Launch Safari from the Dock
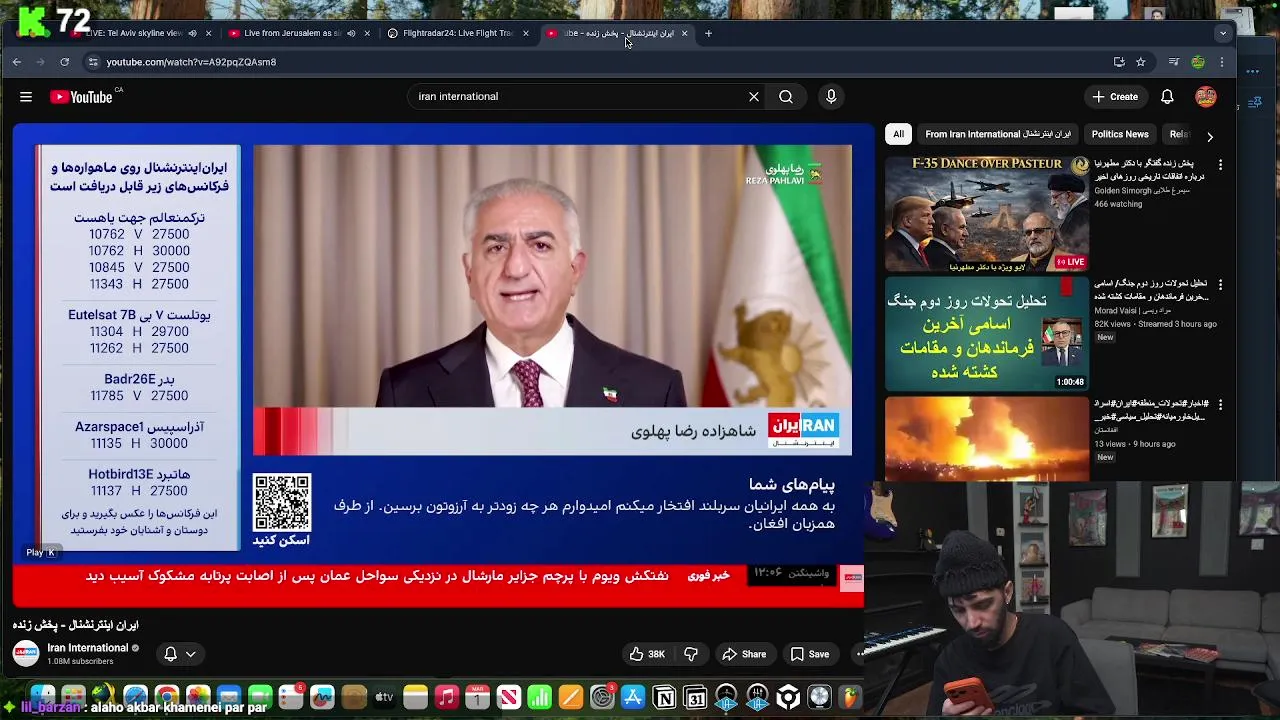This screenshot has height=720, width=1280. [136, 697]
